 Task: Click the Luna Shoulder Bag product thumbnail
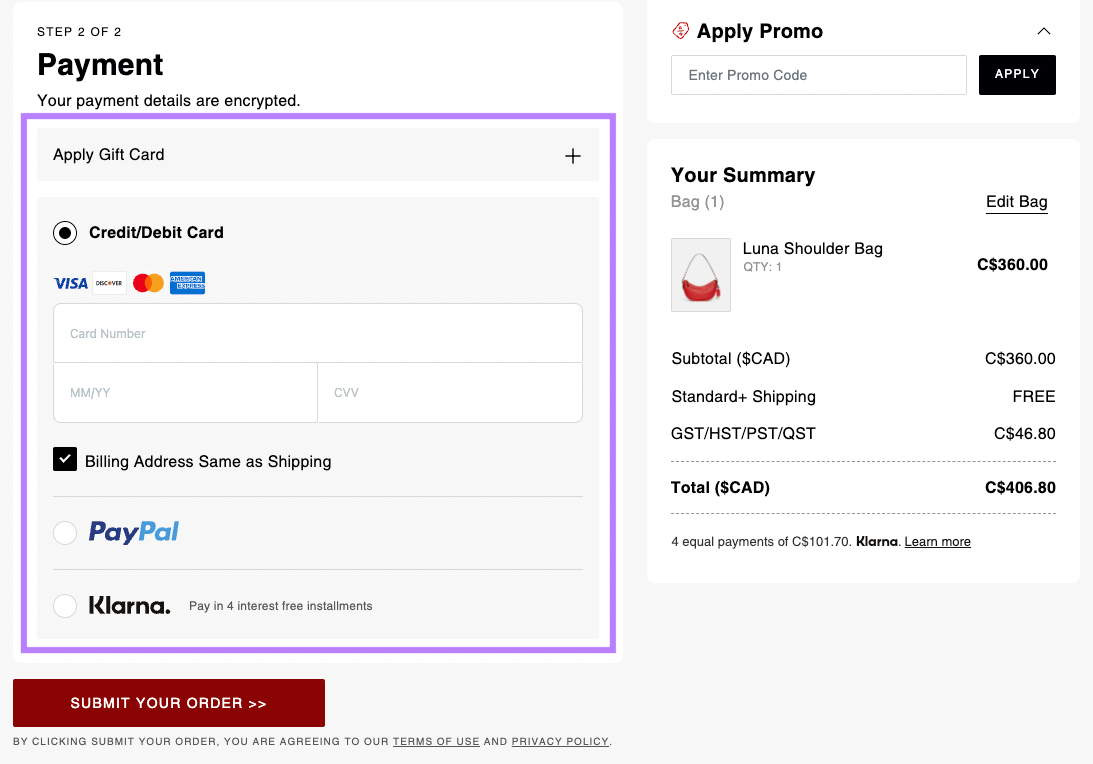coord(700,274)
